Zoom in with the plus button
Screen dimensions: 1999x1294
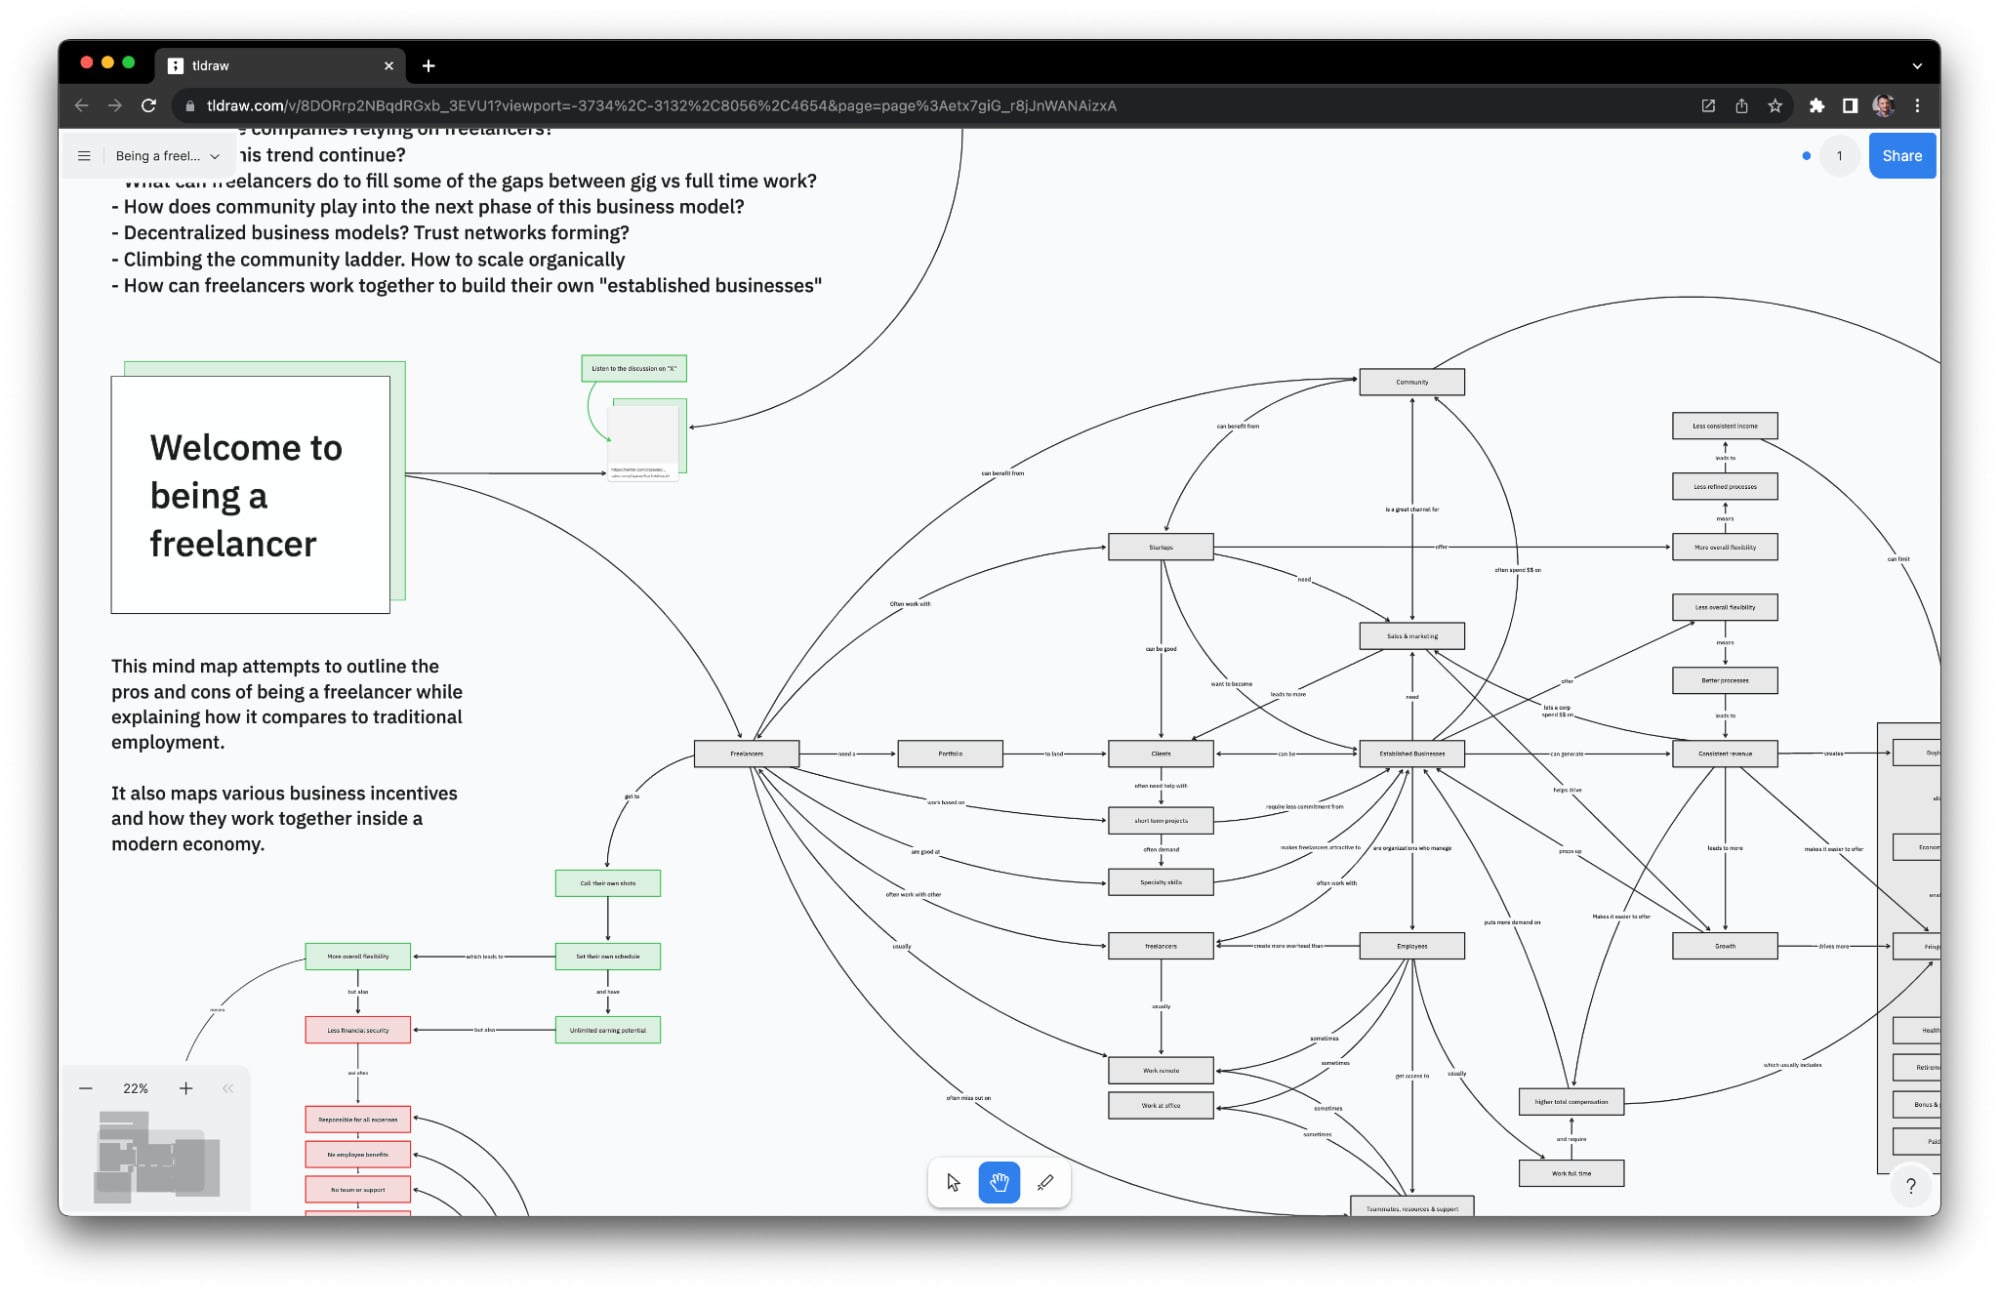coord(186,1089)
